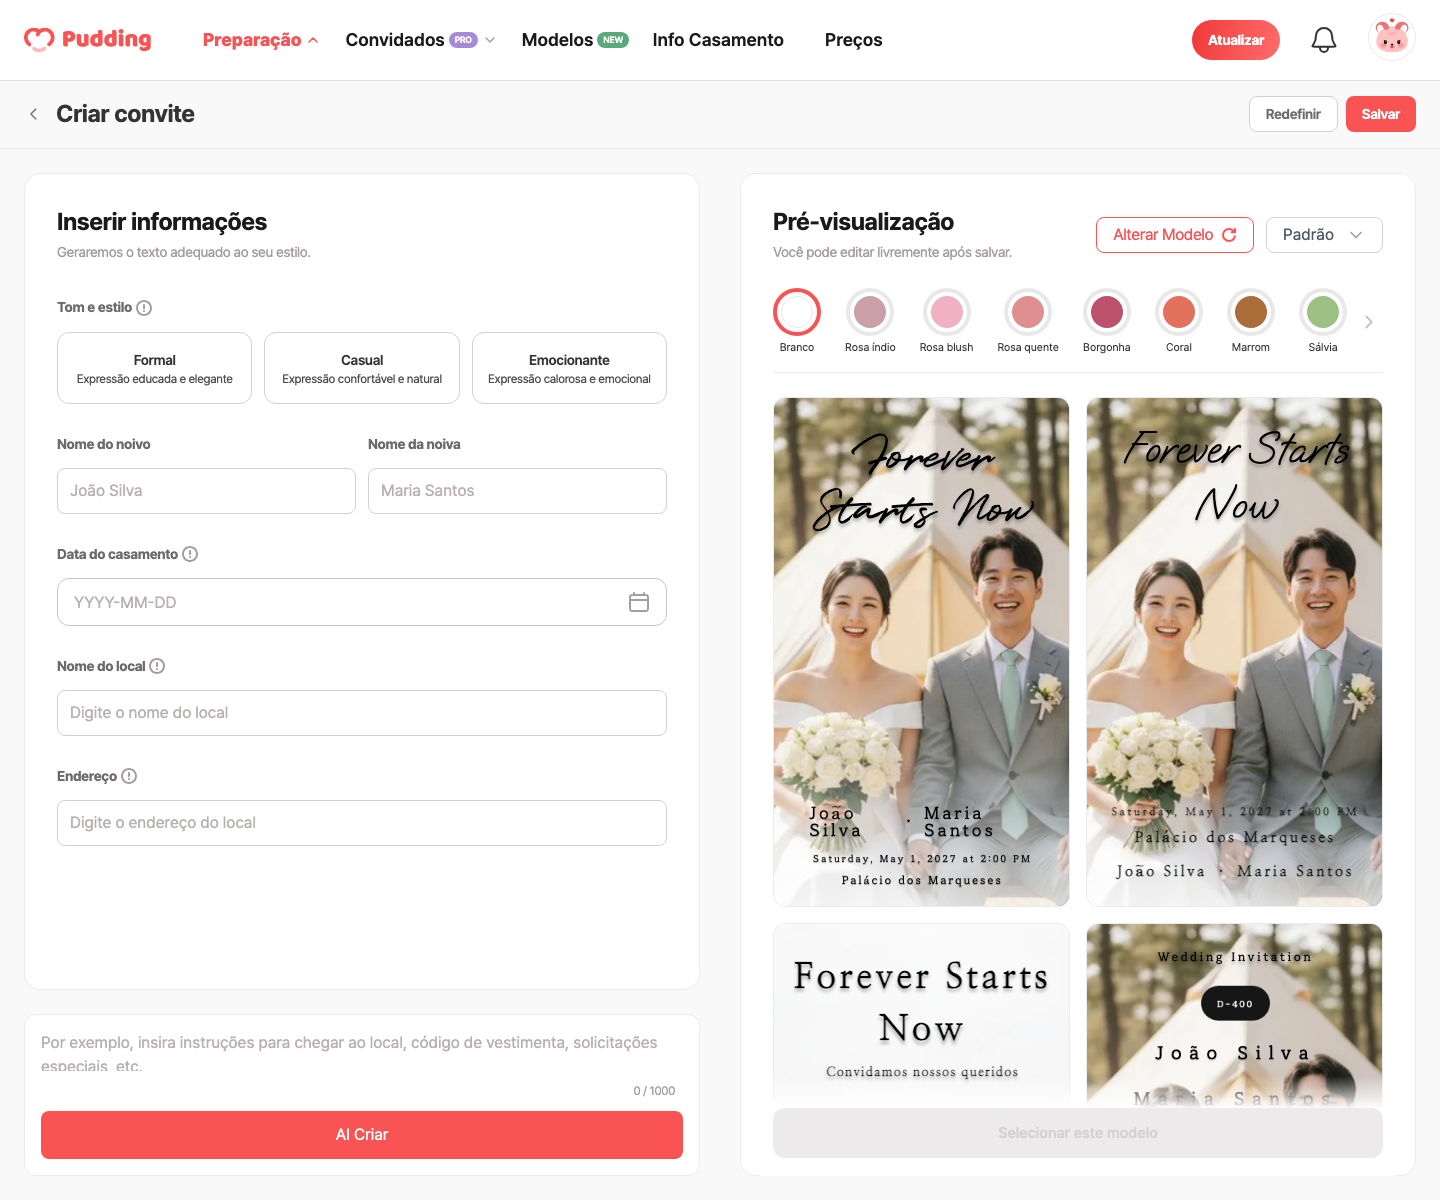Expand the Preparação menu

pos(261,40)
